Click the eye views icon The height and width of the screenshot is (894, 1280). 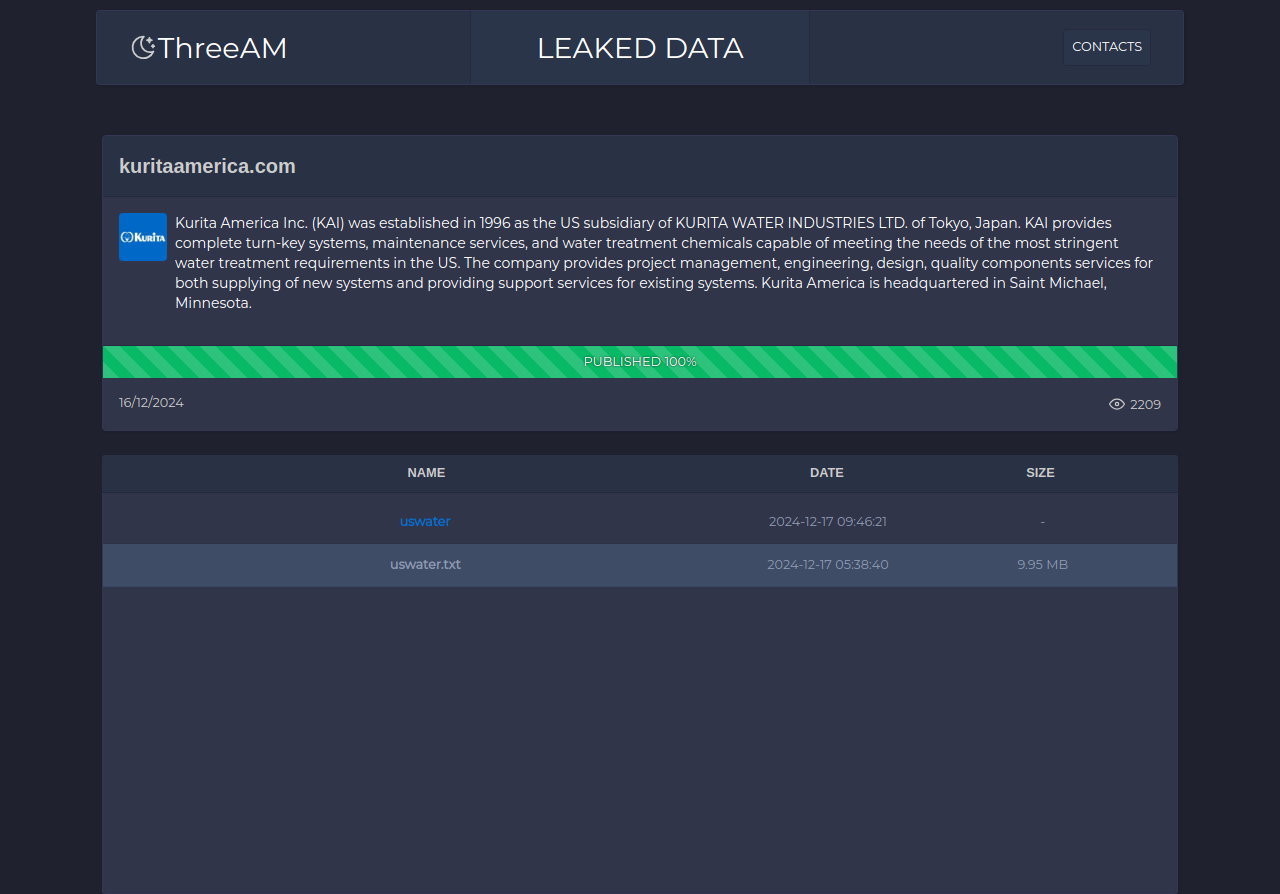[1117, 404]
